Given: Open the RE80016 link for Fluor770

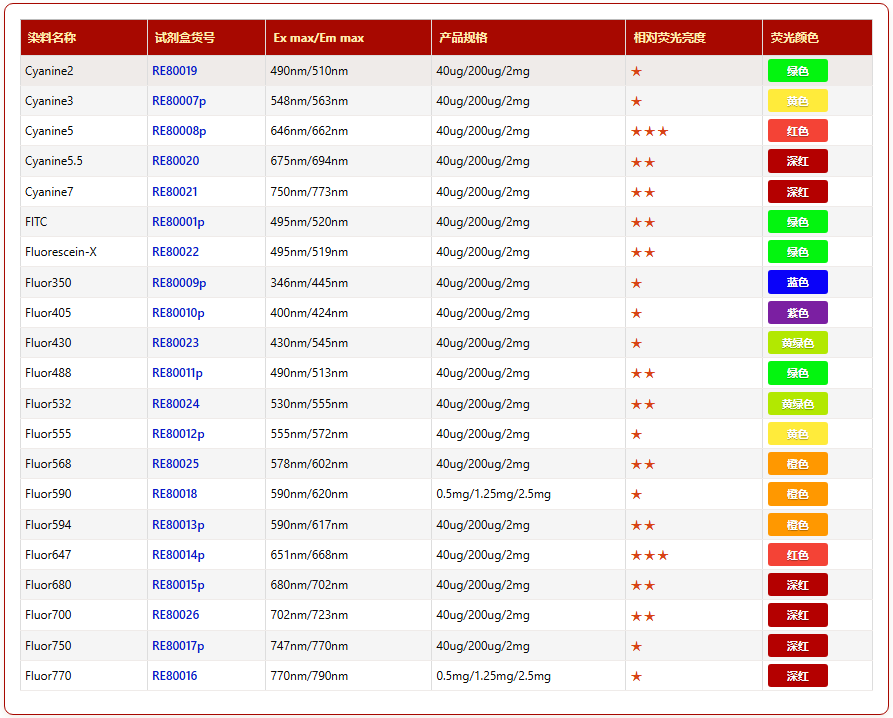Looking at the screenshot, I should point(174,676).
